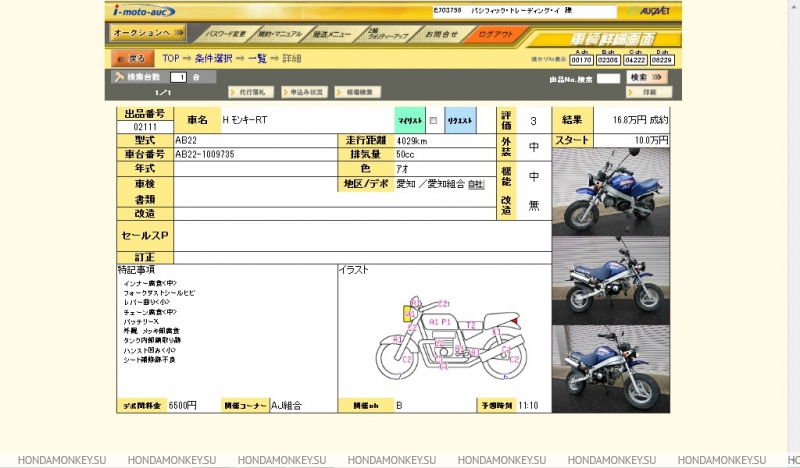Image resolution: width=800 pixels, height=468 pixels.
Task: Click the i-moto-auc logo
Action: coord(143,11)
